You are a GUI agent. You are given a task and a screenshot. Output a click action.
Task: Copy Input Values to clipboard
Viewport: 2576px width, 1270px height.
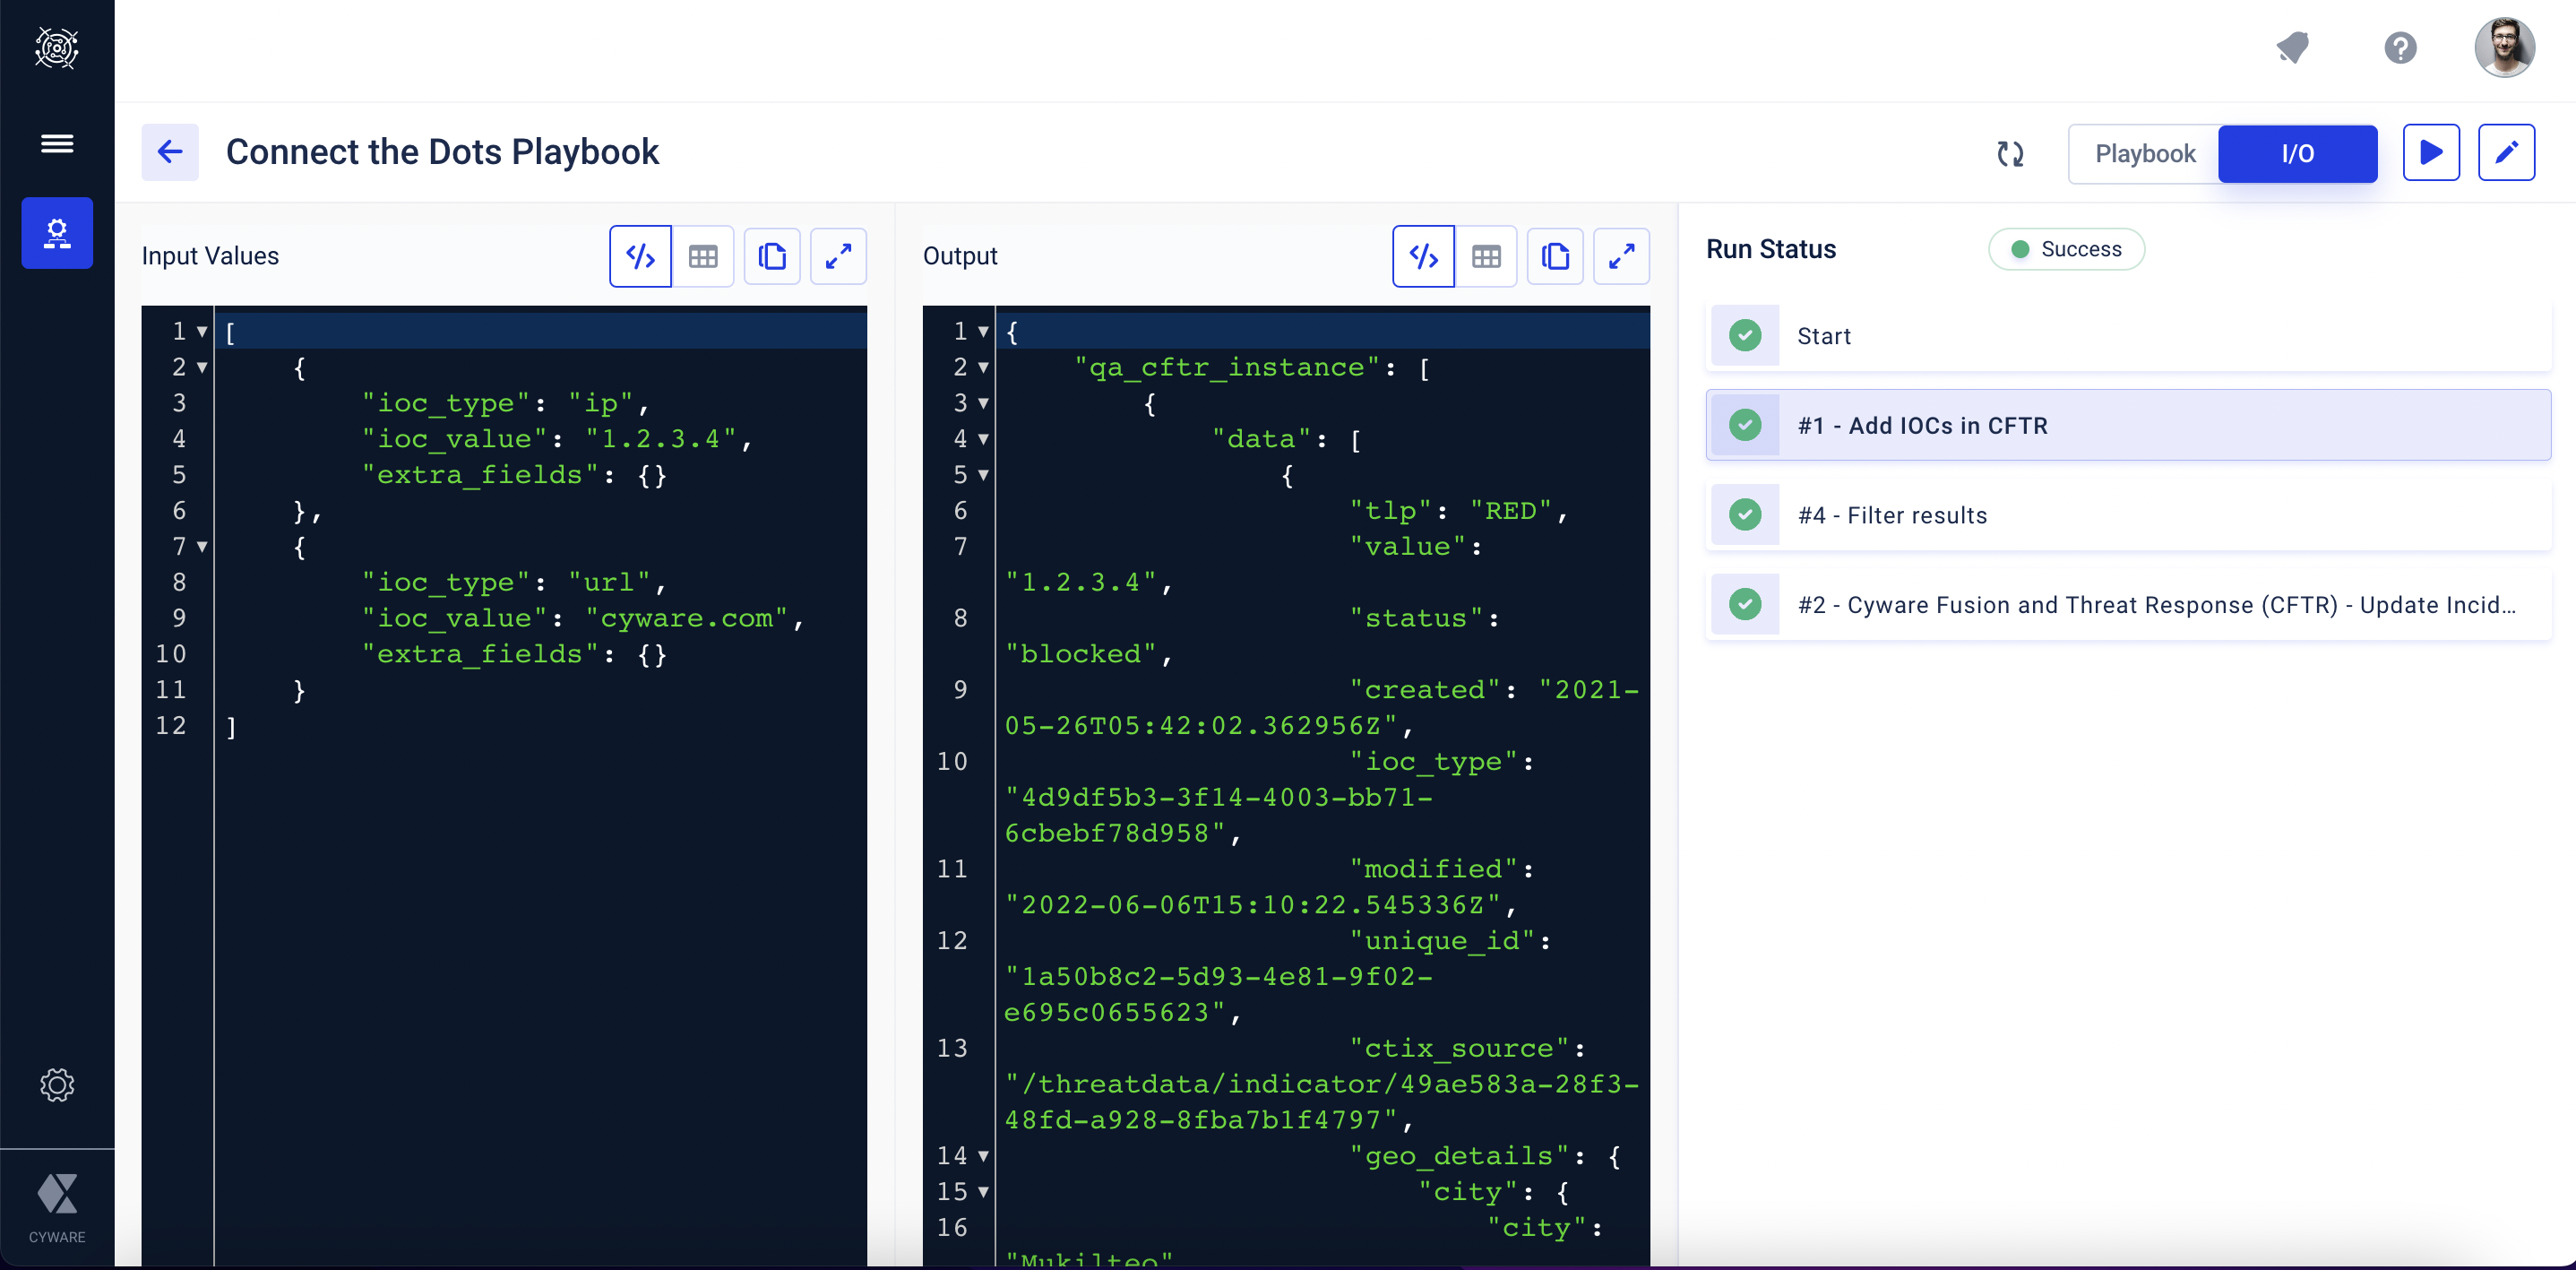772,257
